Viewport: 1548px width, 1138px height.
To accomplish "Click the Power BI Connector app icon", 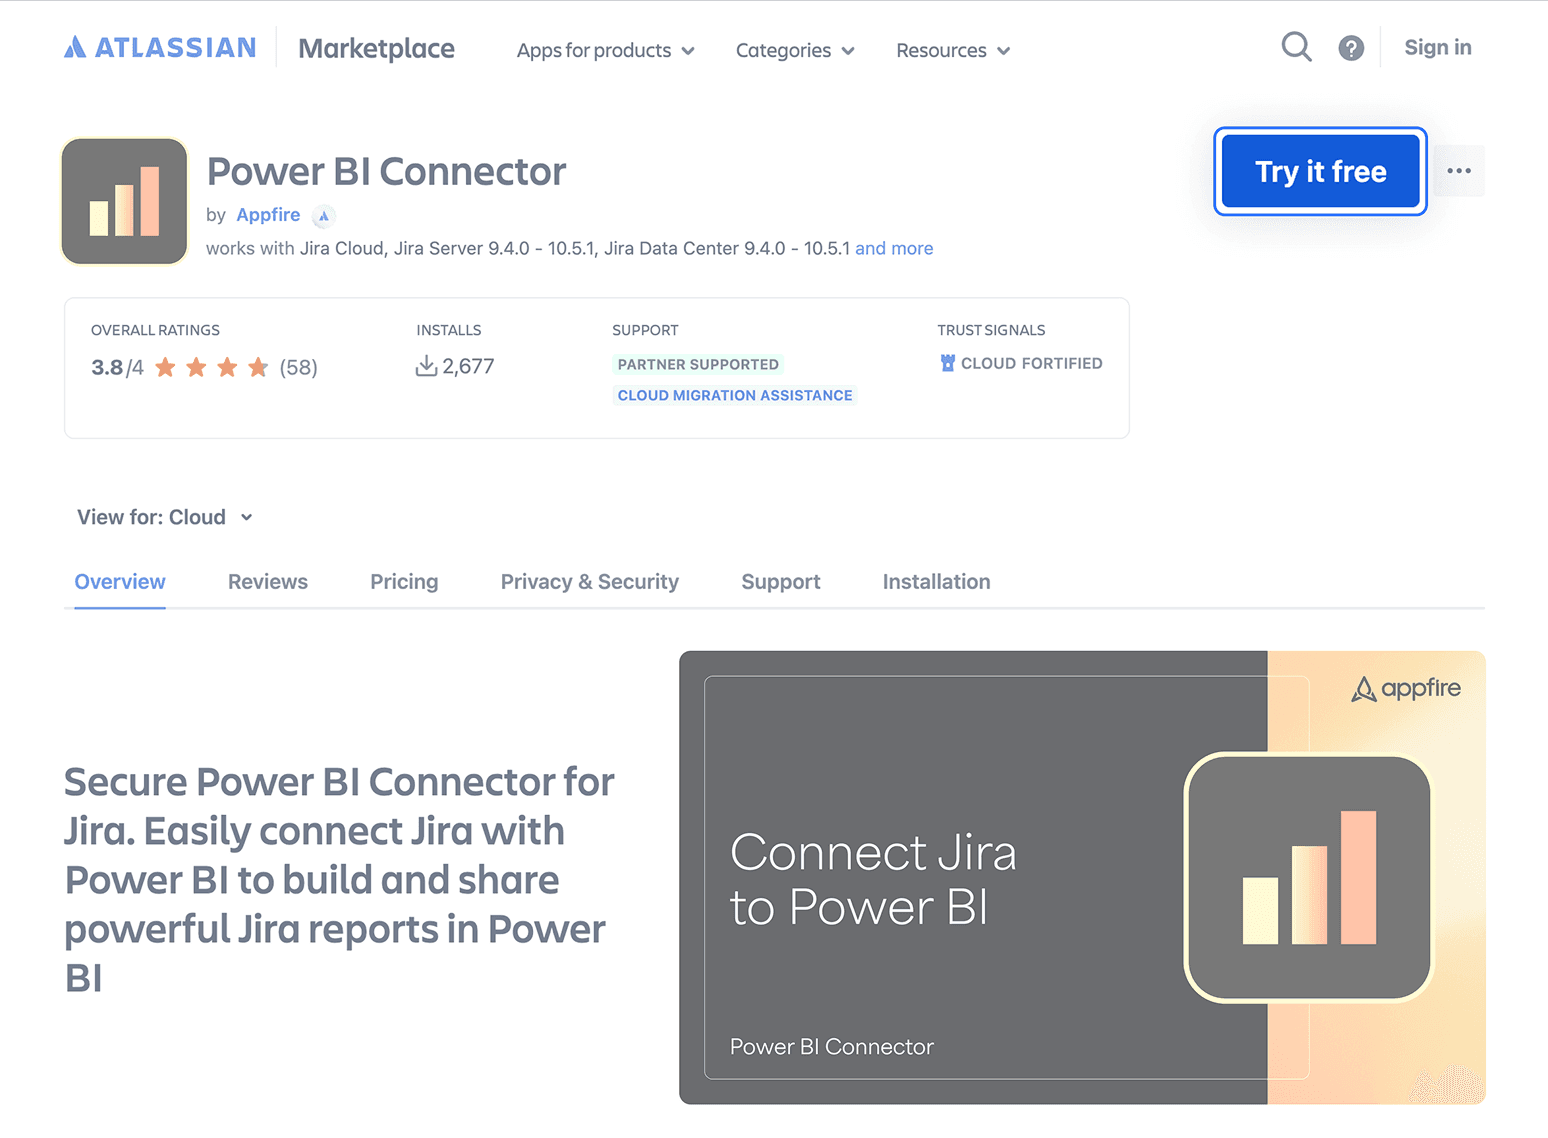I will [x=124, y=201].
